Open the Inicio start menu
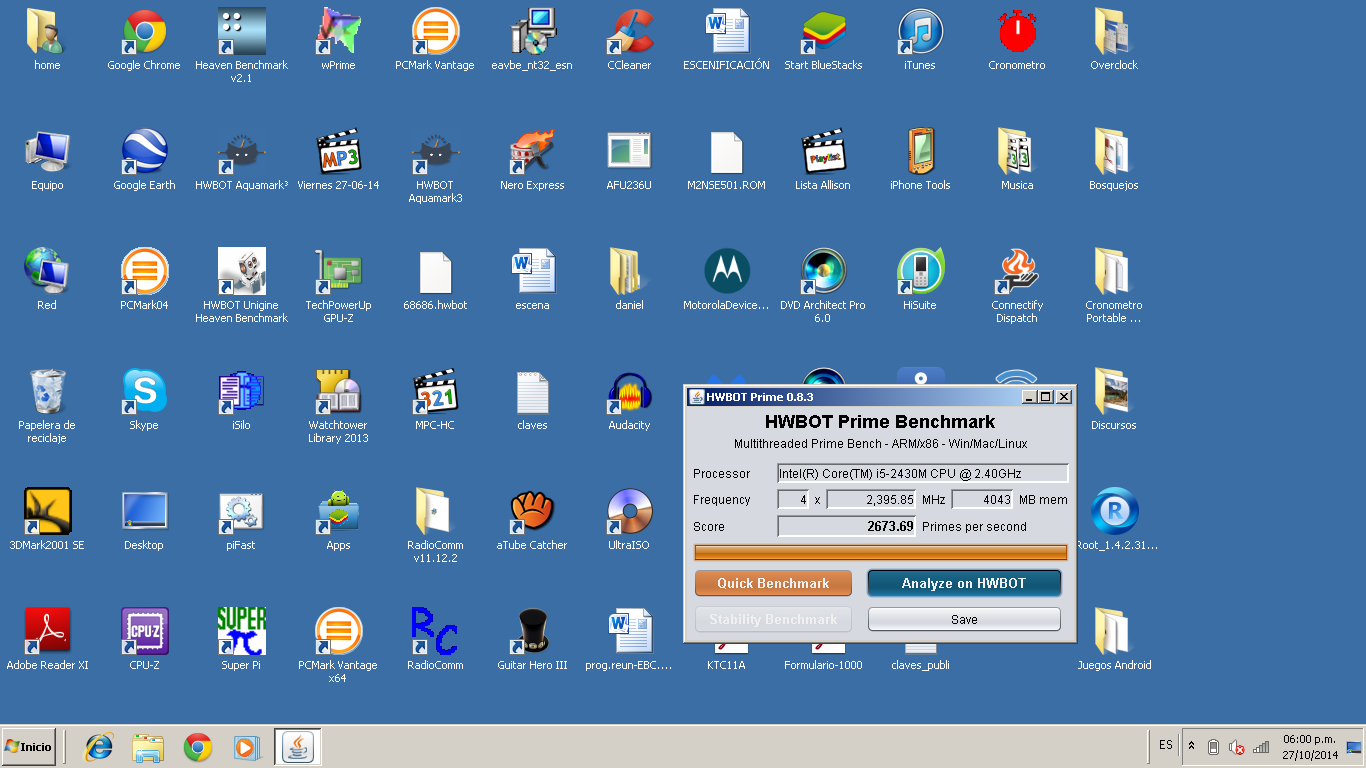This screenshot has height=768, width=1366. [28, 746]
